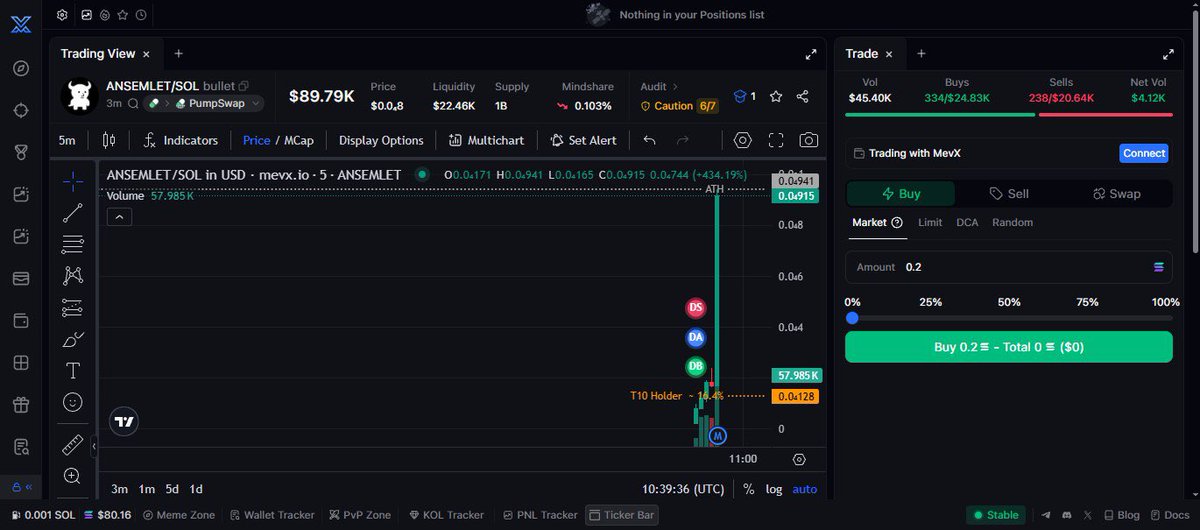The height and width of the screenshot is (530, 1200).
Task: Toggle Price view in Price/MCap
Action: (x=256, y=140)
